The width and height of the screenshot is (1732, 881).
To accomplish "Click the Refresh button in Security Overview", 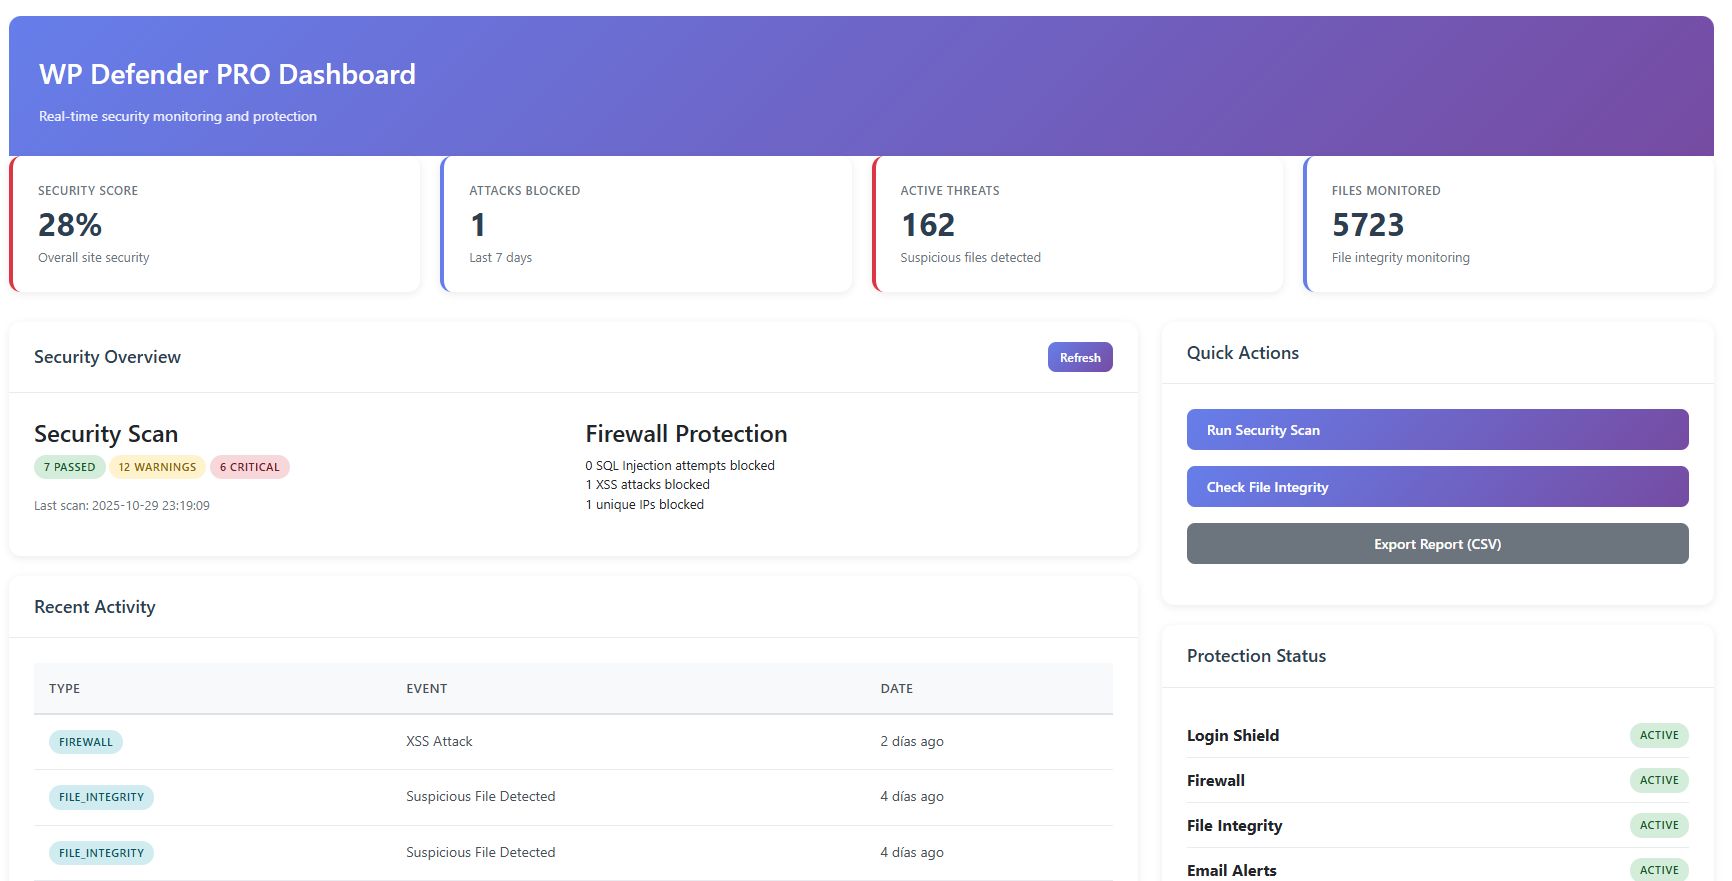I will pos(1080,357).
